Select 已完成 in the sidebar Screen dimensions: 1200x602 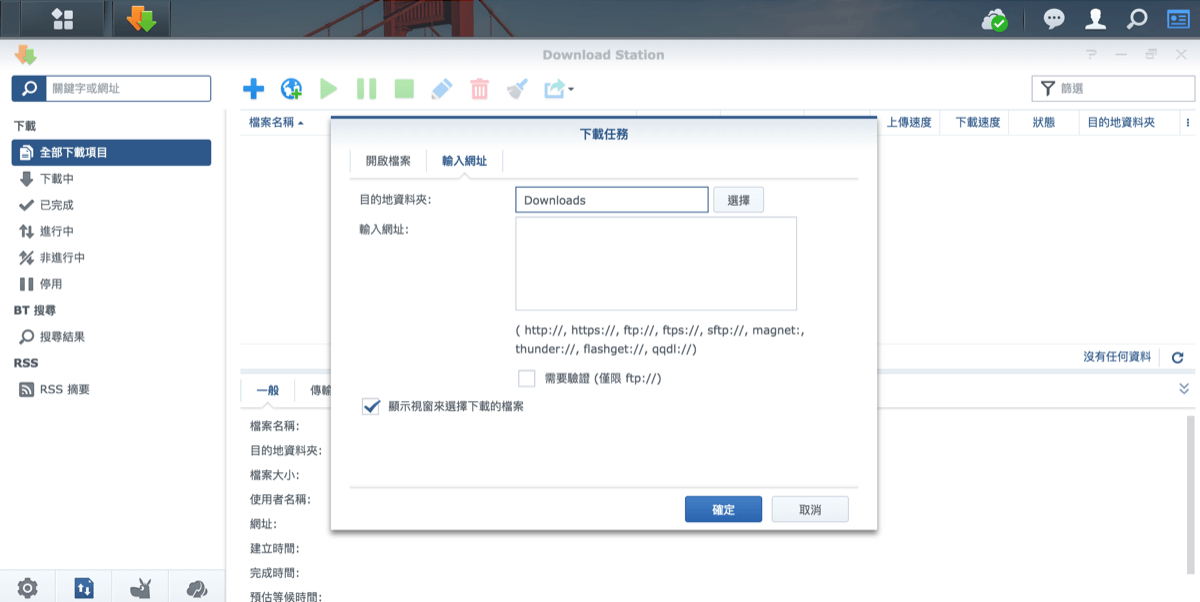point(56,205)
